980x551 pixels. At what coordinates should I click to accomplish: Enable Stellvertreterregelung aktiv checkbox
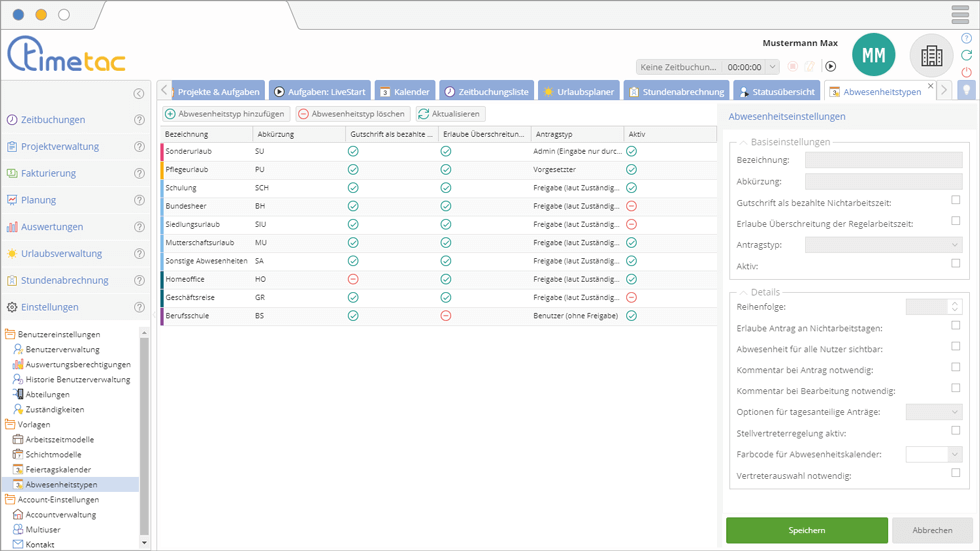point(956,431)
